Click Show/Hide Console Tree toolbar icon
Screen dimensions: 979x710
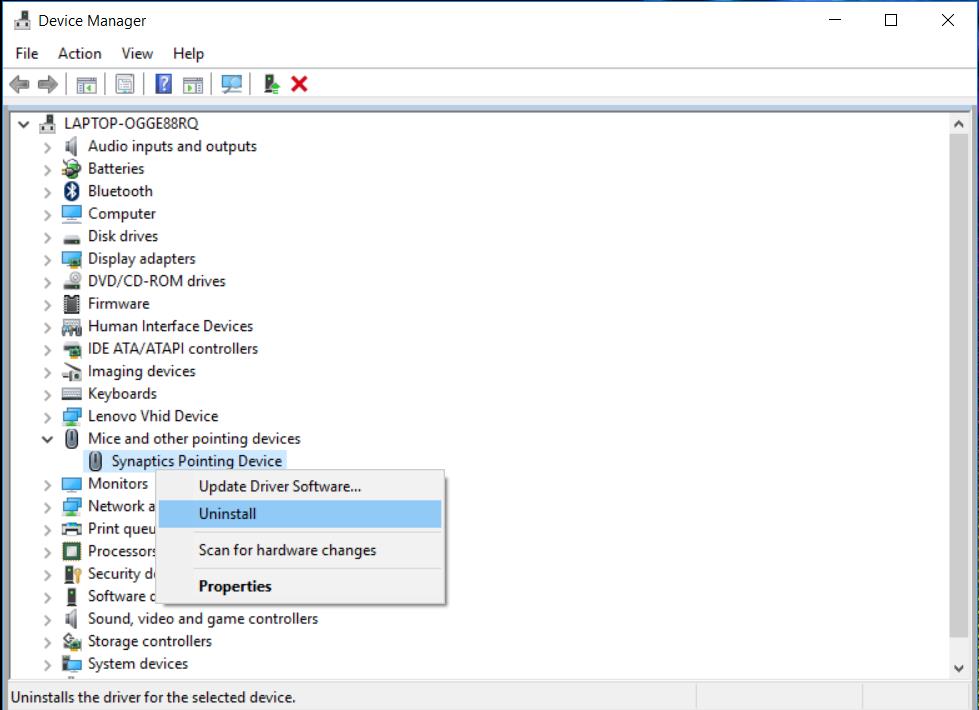[87, 85]
